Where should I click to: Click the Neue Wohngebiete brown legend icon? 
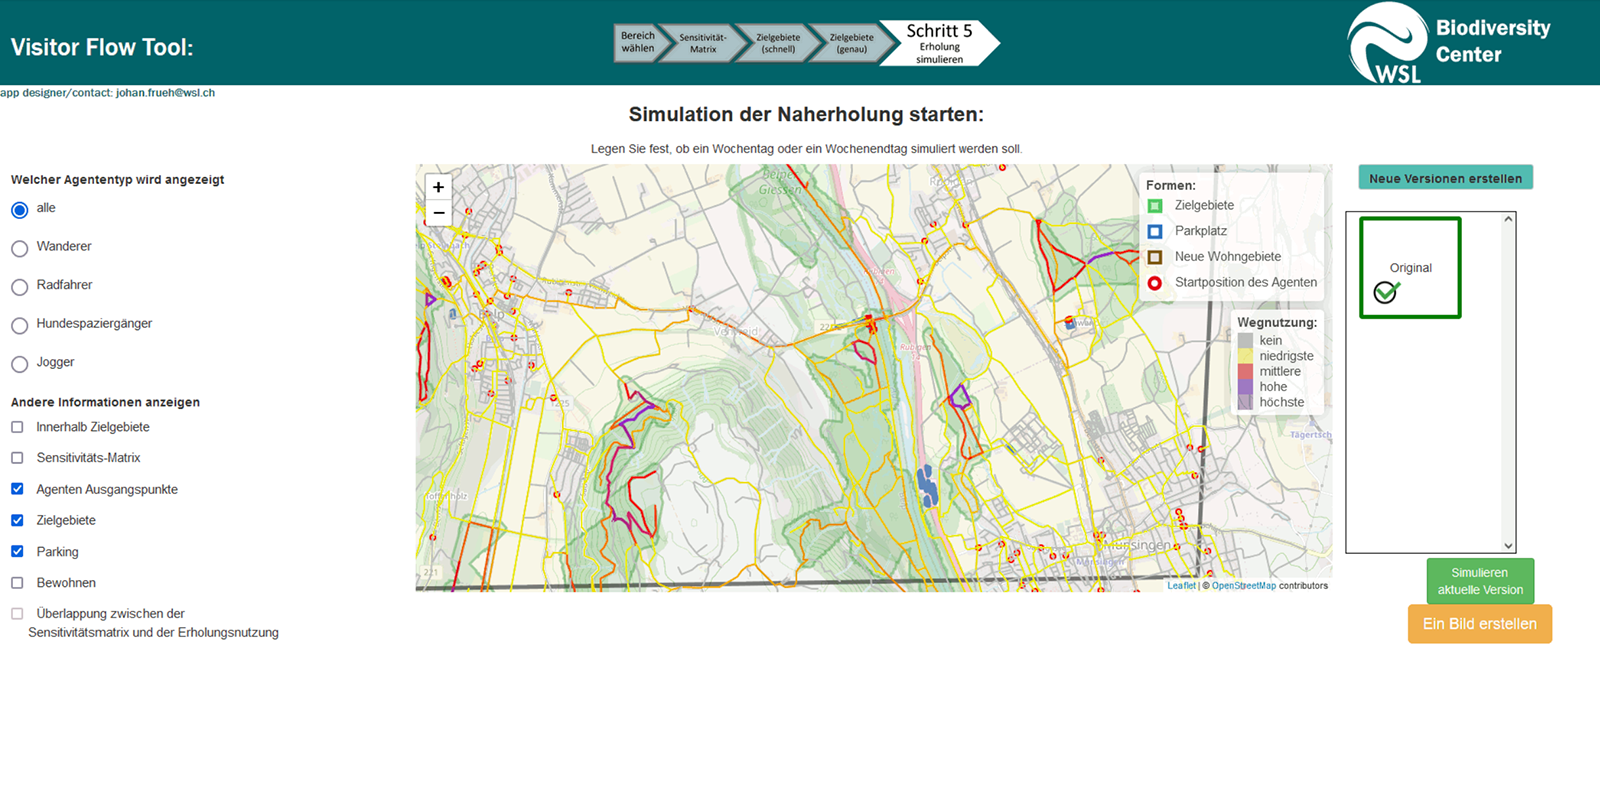pyautogui.click(x=1155, y=257)
